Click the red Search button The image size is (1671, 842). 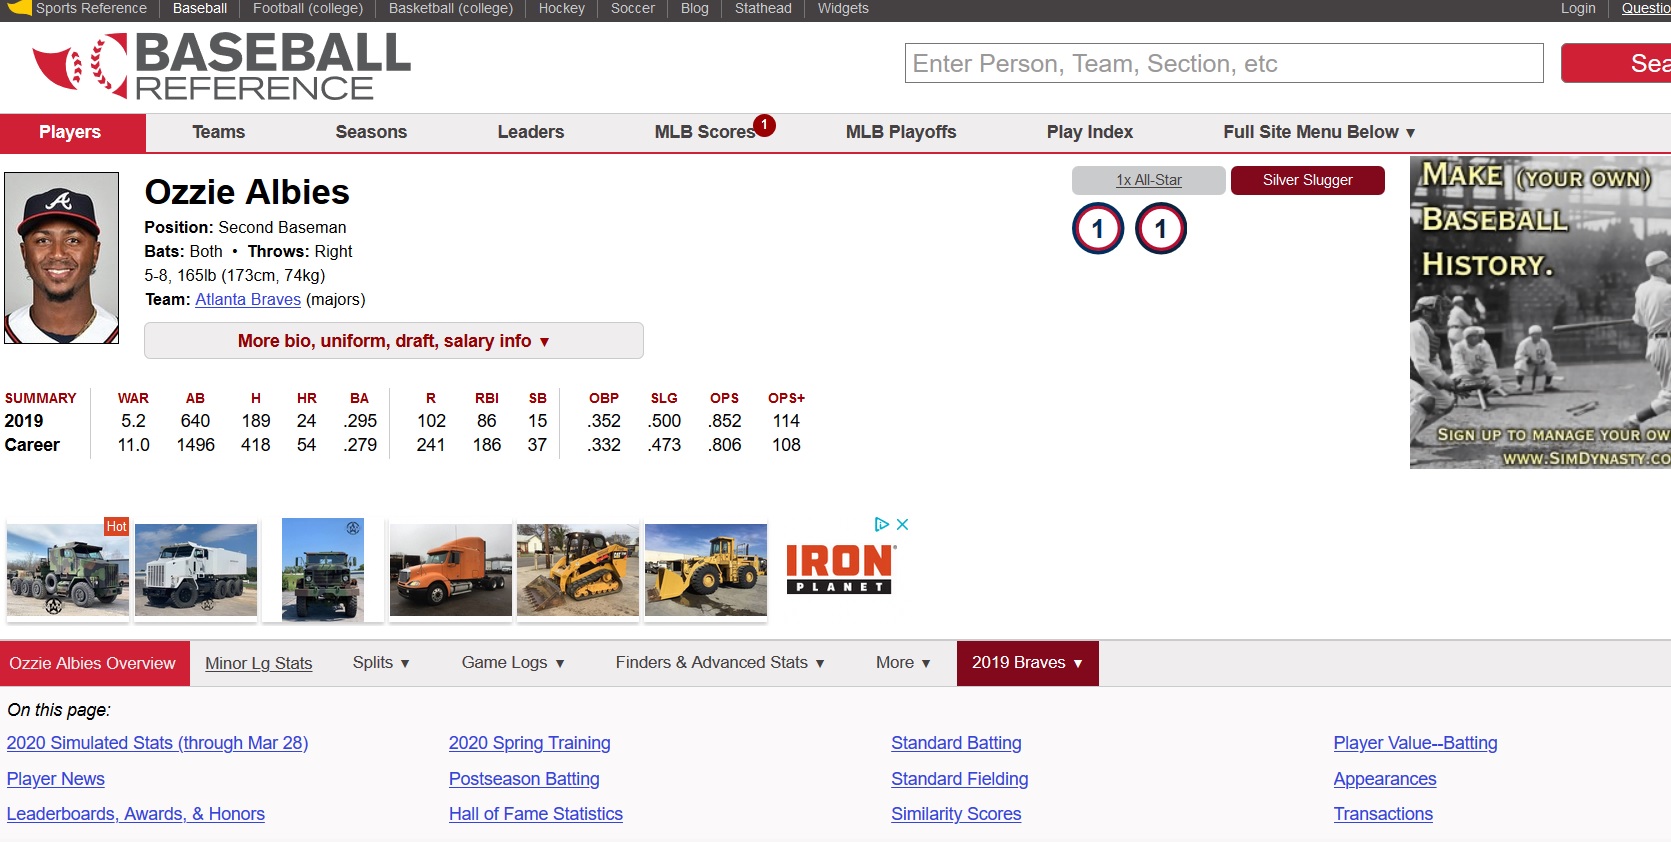1616,63
